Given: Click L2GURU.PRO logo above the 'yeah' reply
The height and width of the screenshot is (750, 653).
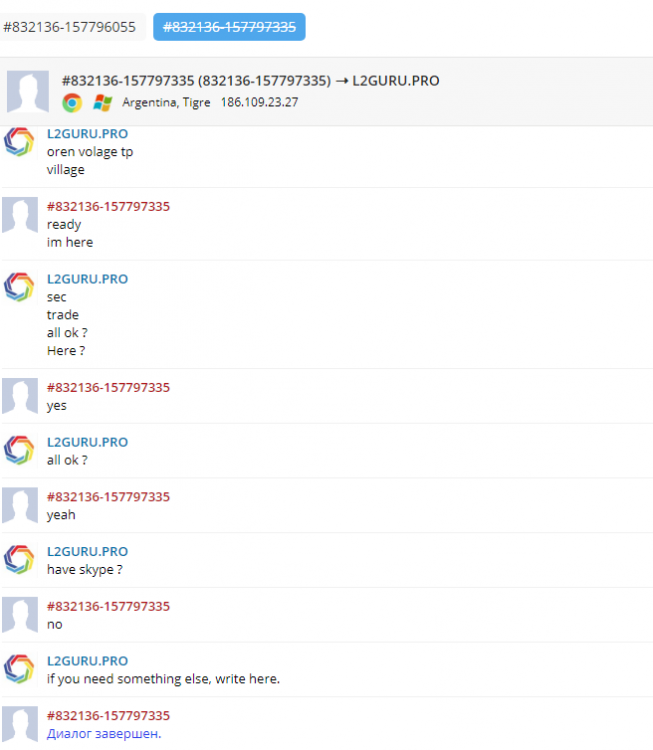Looking at the screenshot, I should [19, 451].
